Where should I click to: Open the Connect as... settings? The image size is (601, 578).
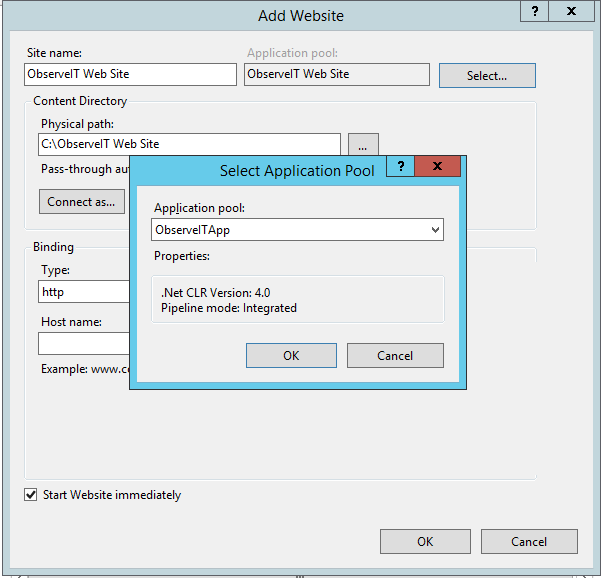81,201
